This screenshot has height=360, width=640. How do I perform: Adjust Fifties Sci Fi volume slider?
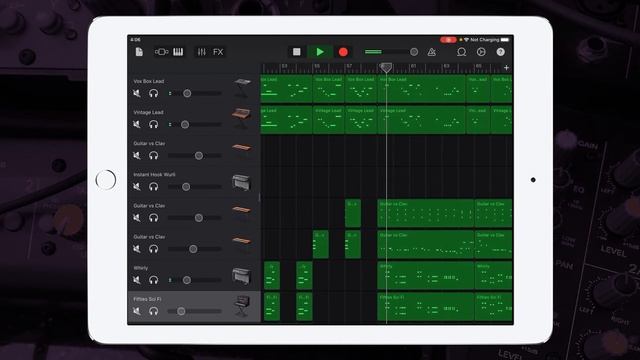[195, 311]
